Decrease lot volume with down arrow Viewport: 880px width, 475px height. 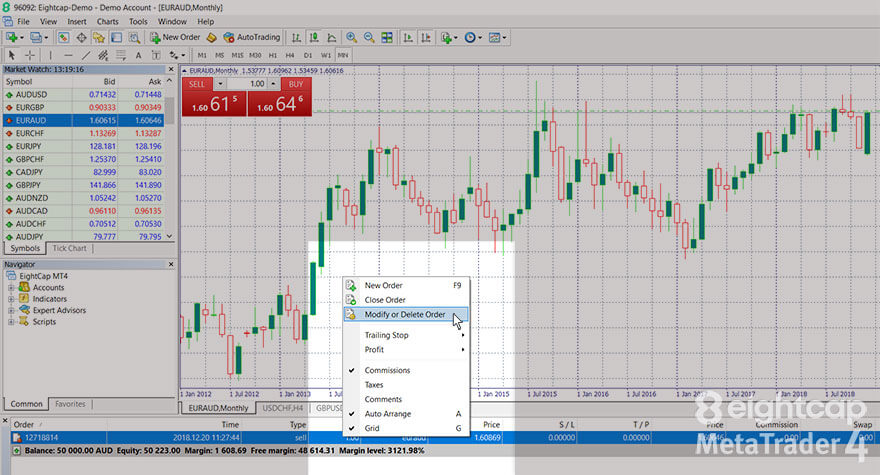[x=220, y=84]
